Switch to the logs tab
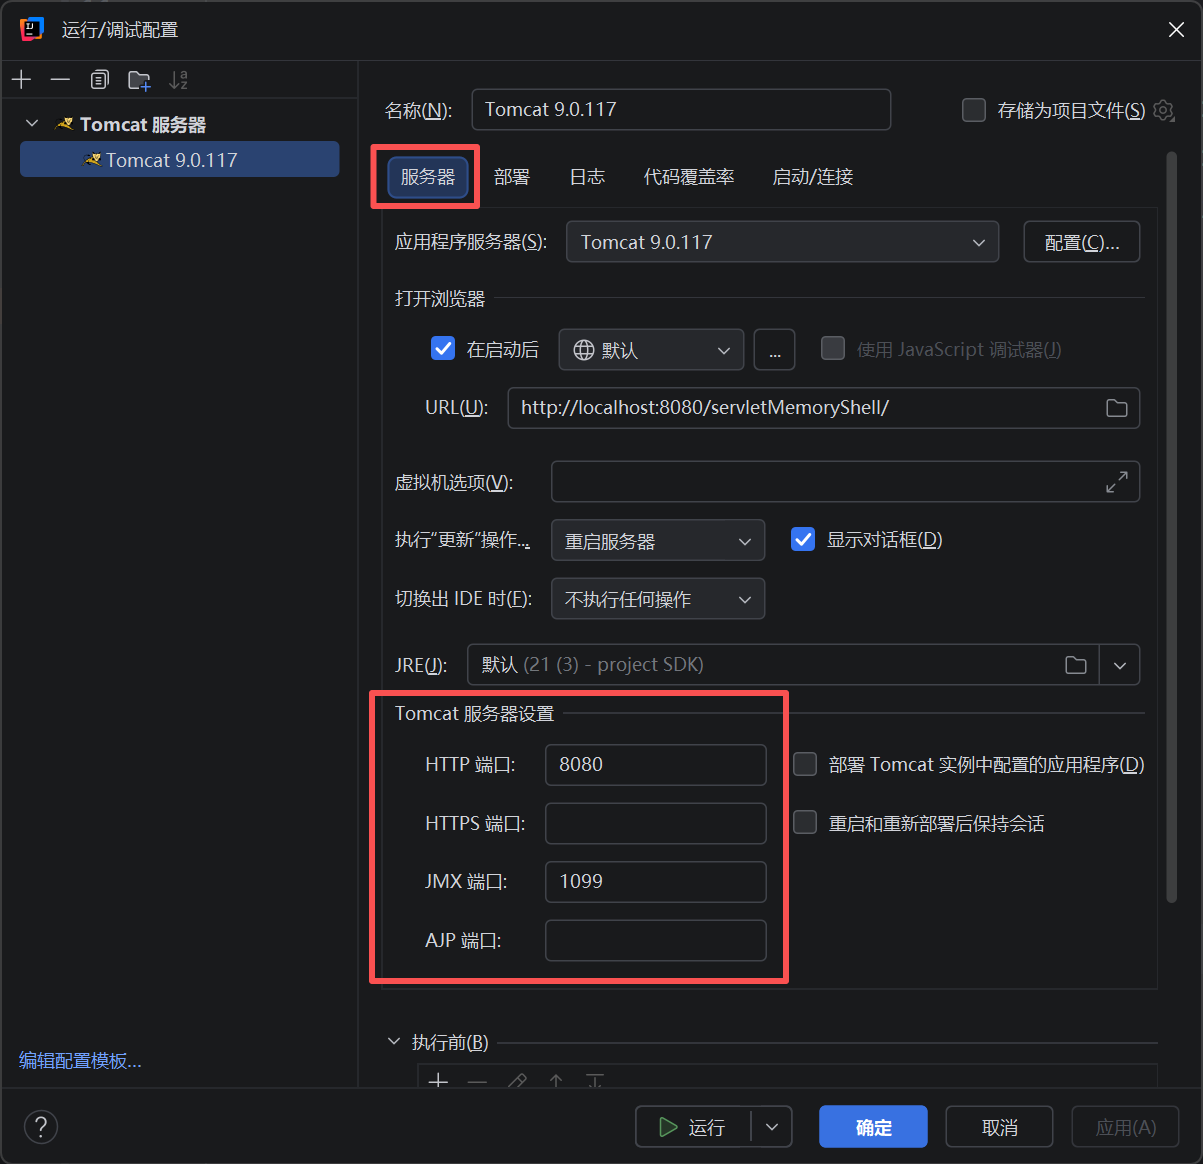This screenshot has height=1164, width=1203. tap(587, 177)
